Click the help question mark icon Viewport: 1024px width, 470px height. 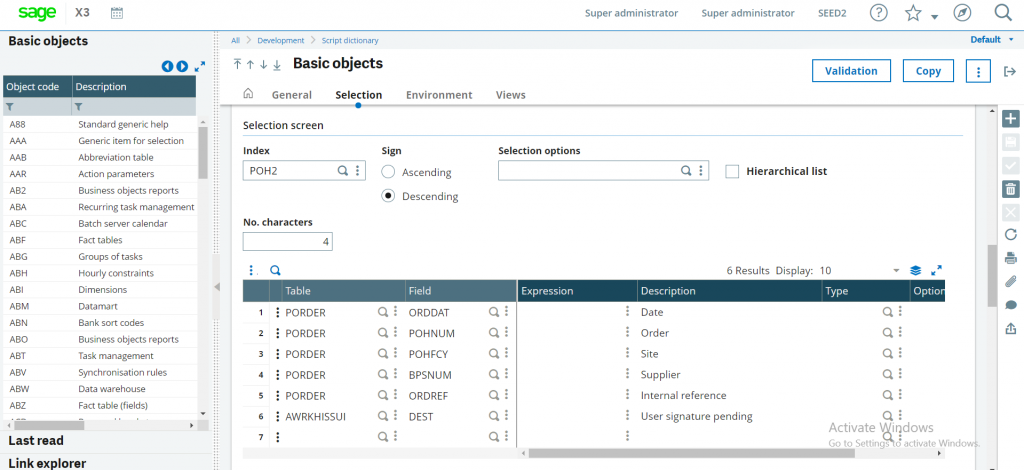coord(878,13)
